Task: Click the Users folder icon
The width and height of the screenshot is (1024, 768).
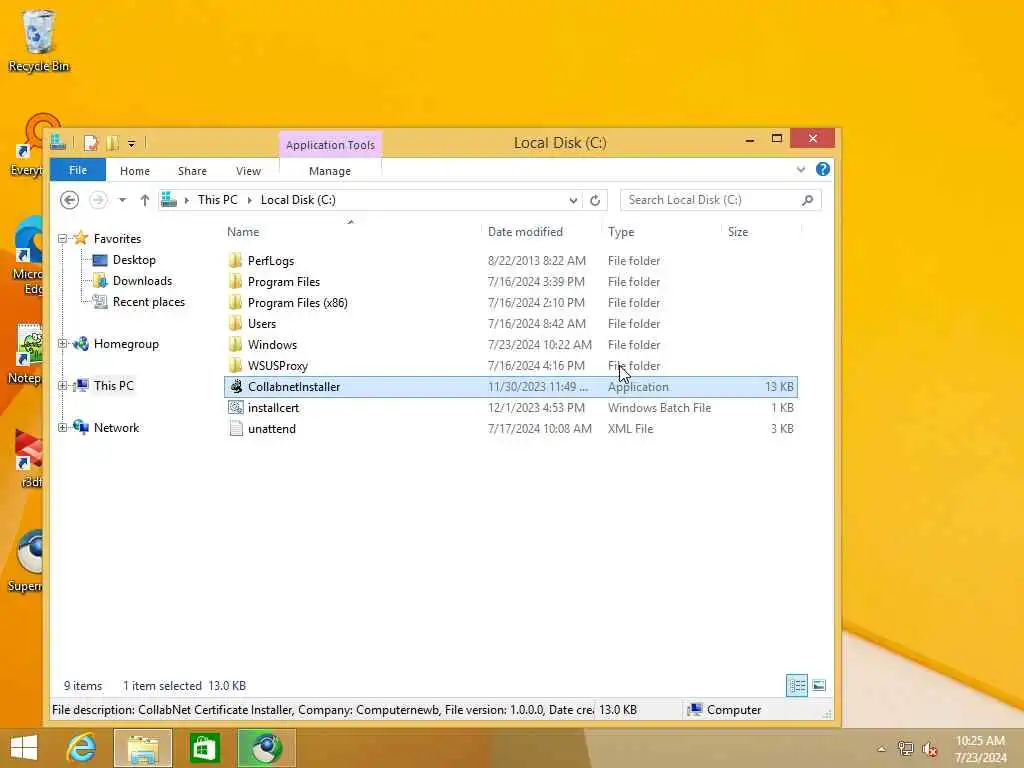Action: pos(236,323)
